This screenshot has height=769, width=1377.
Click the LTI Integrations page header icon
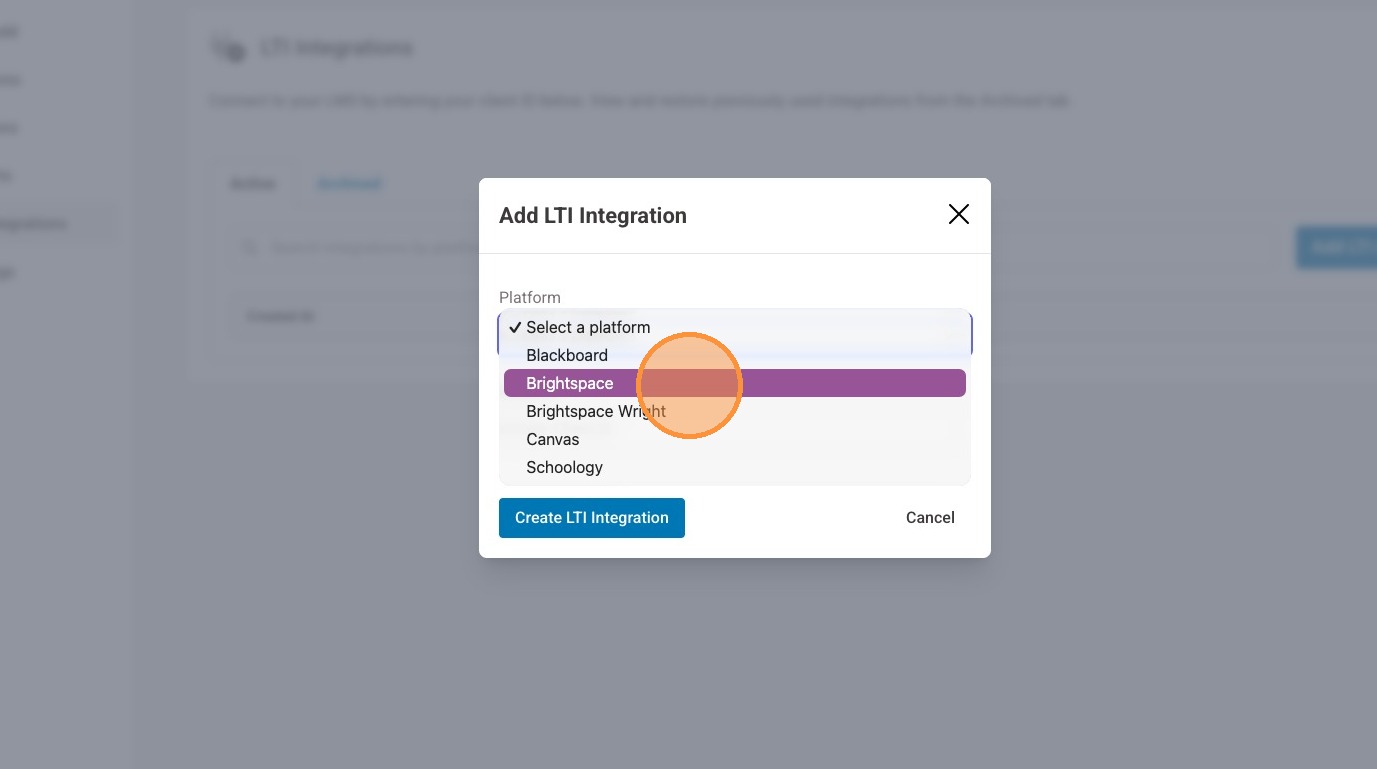click(228, 48)
